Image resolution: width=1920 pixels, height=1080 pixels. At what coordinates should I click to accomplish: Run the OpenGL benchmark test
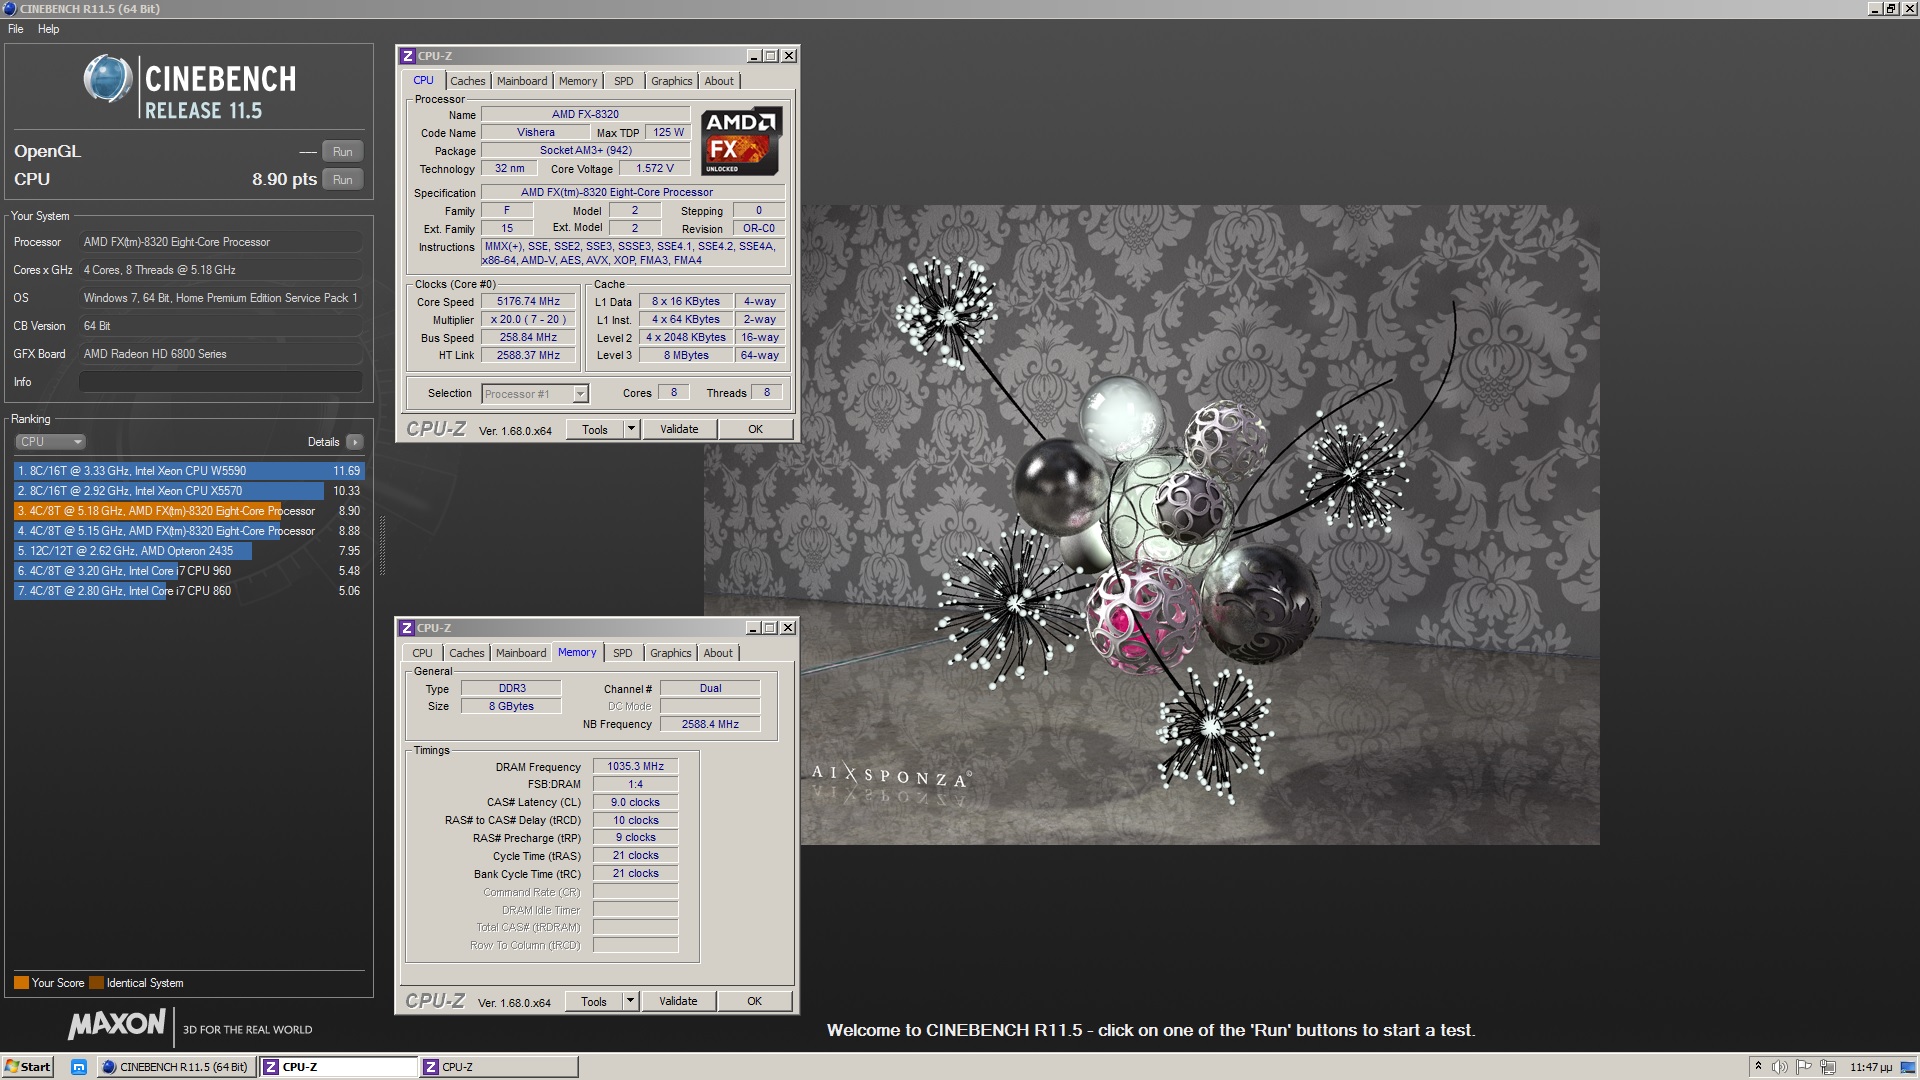pos(342,152)
